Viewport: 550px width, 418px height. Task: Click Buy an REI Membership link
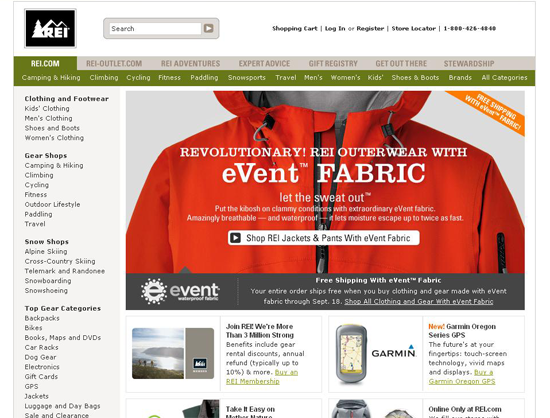[x=262, y=377]
